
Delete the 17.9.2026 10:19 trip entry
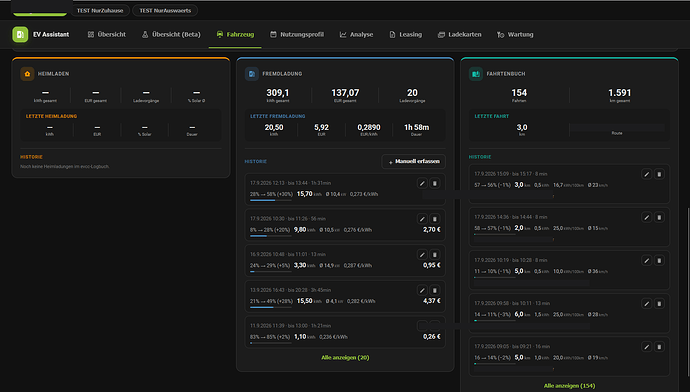(659, 260)
